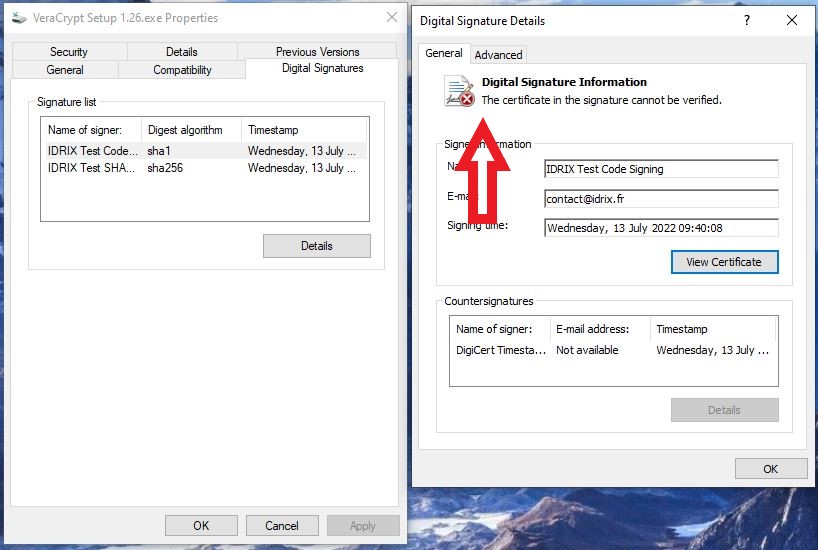
Task: Open the Details tab in Properties
Action: pyautogui.click(x=181, y=52)
